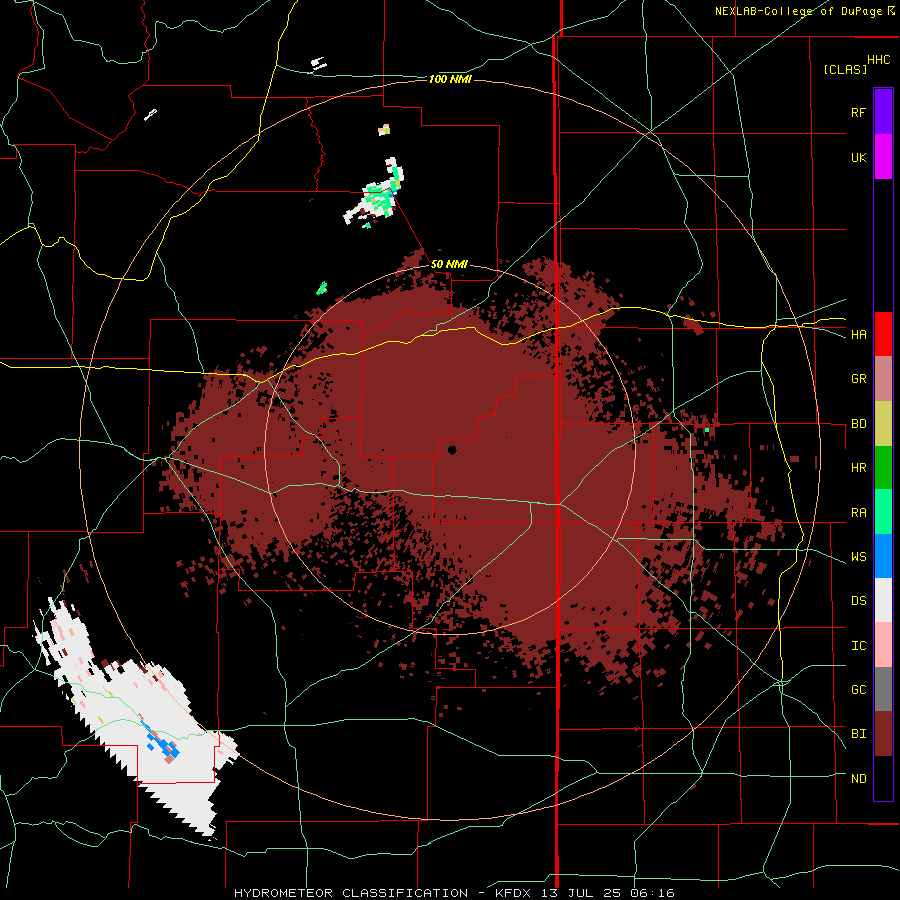Click the blue wet snow pixels in southwest echo
The height and width of the screenshot is (900, 900).
(162, 743)
